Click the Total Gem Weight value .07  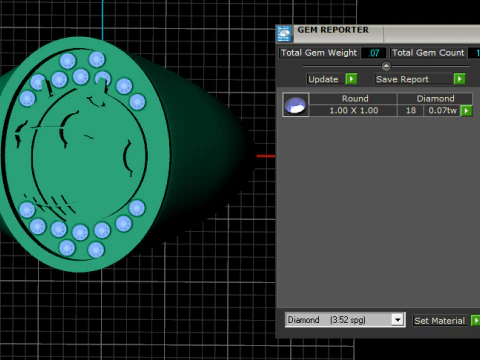point(374,53)
